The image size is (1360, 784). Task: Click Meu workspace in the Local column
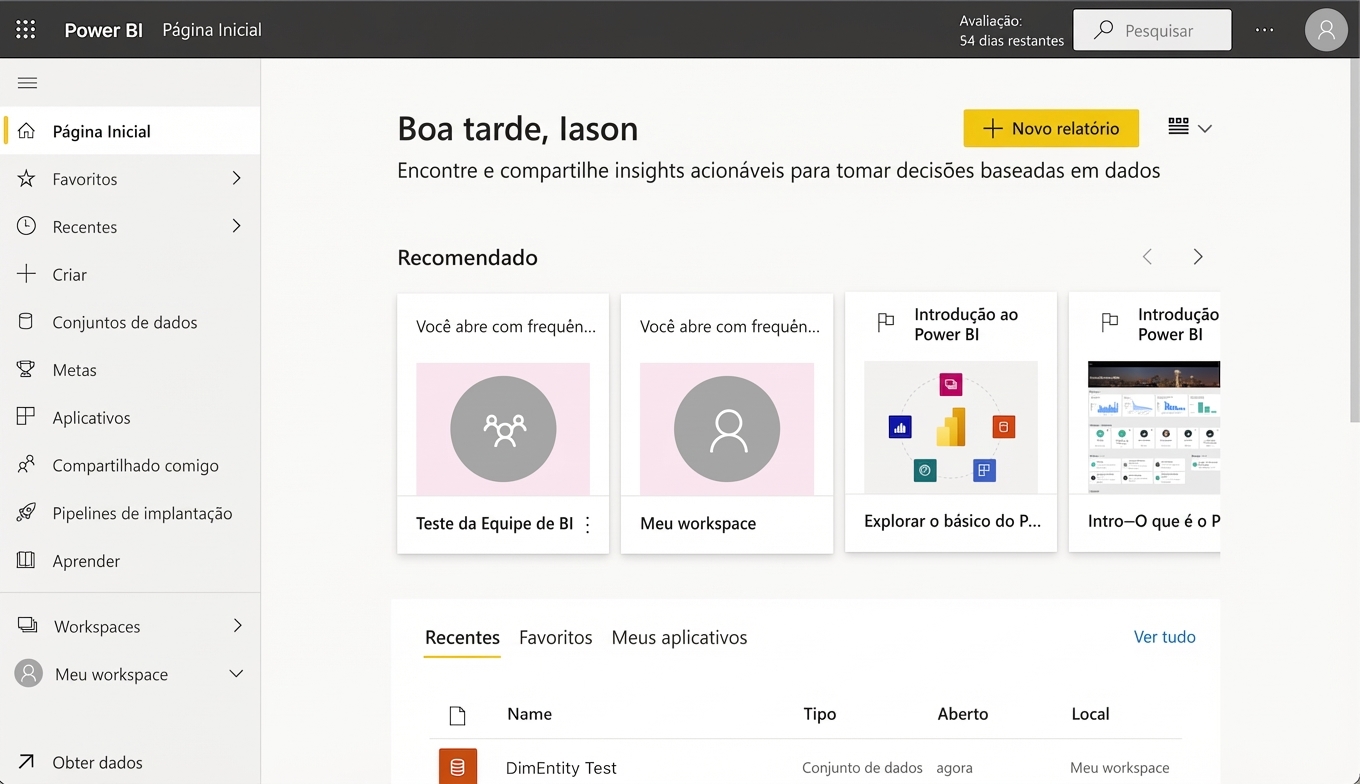tap(1120, 768)
